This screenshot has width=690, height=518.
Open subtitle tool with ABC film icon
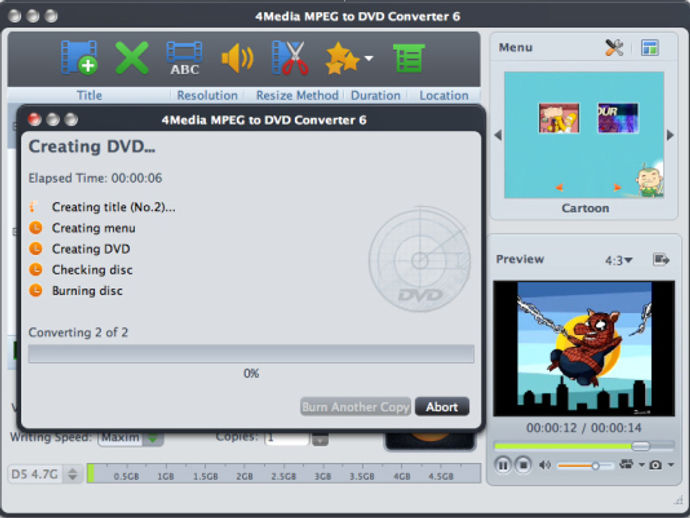pos(184,58)
